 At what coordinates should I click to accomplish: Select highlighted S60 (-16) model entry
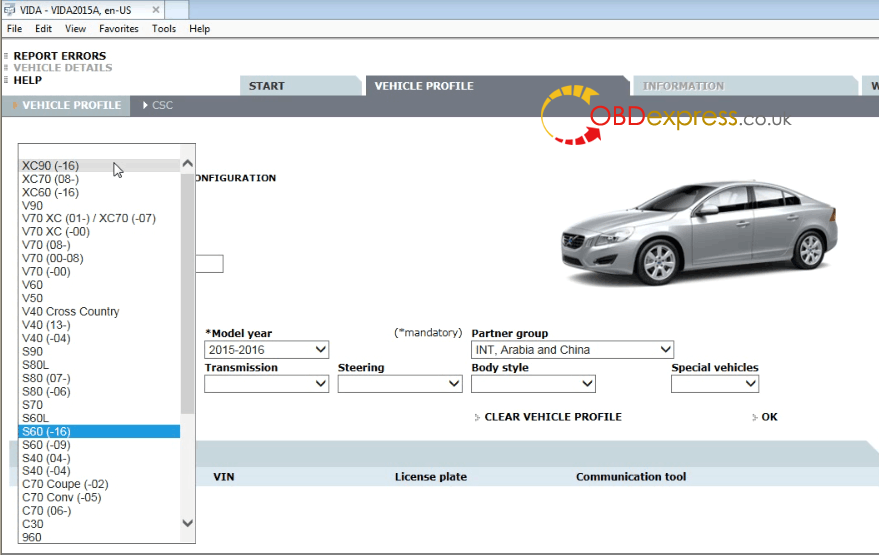click(x=99, y=432)
